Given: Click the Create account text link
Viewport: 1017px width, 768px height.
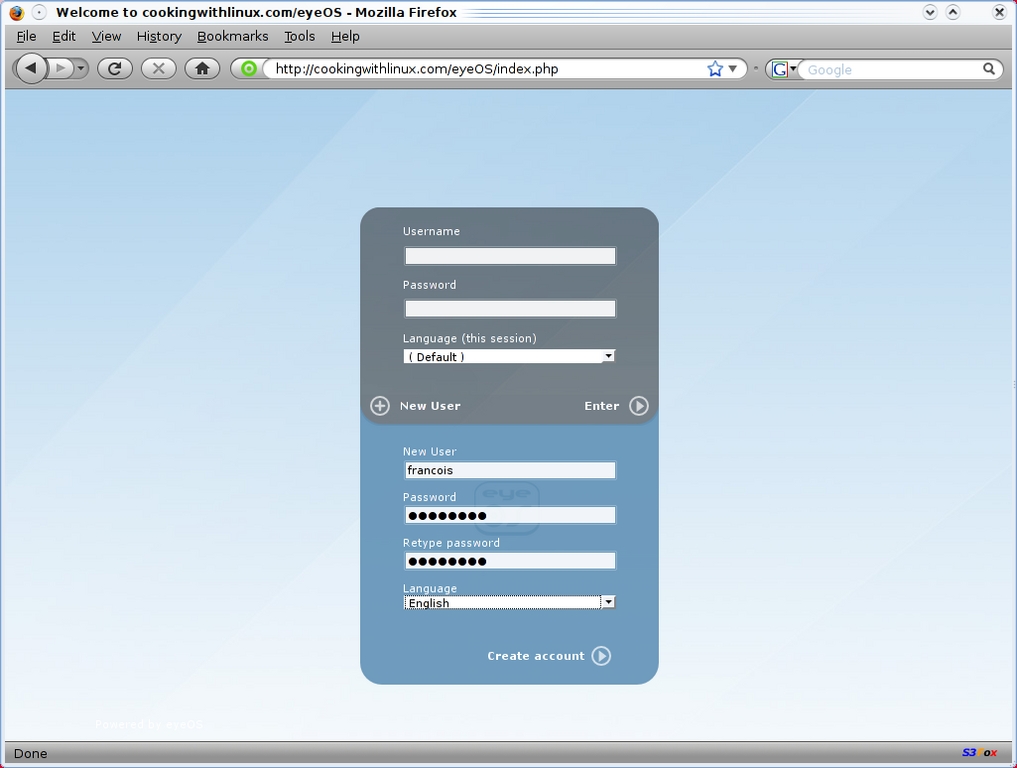Looking at the screenshot, I should 535,656.
